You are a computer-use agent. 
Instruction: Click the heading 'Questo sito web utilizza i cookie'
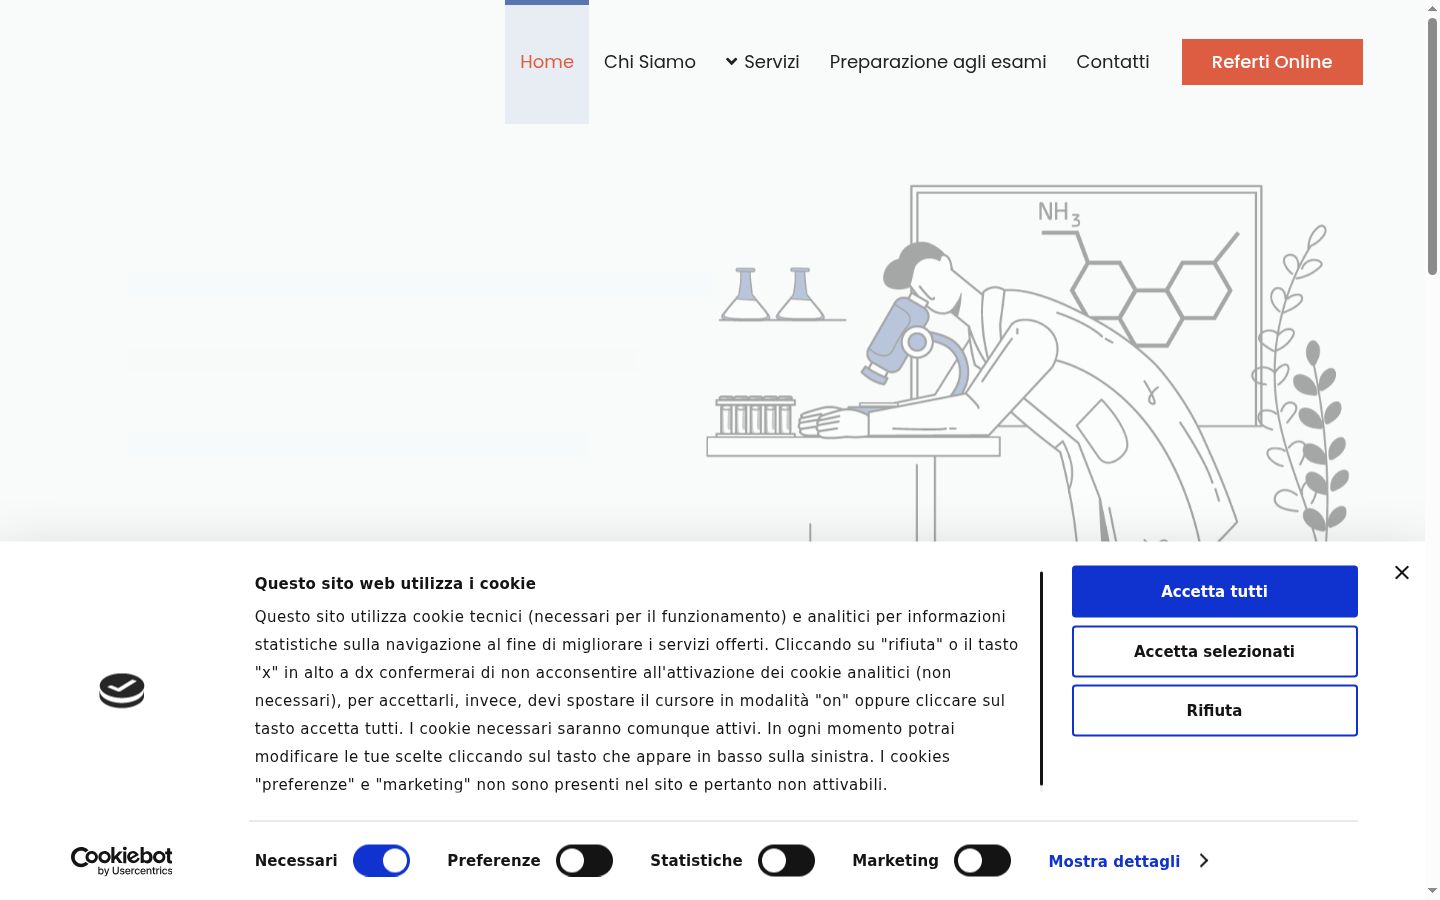tap(395, 583)
